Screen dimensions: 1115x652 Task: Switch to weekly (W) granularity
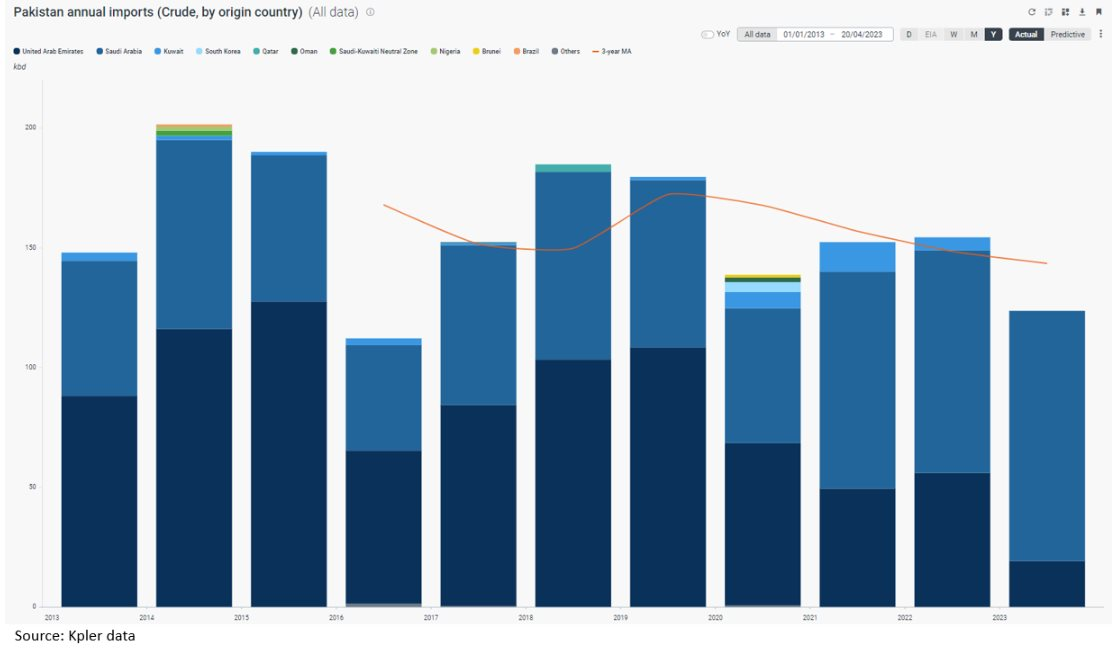[x=954, y=34]
